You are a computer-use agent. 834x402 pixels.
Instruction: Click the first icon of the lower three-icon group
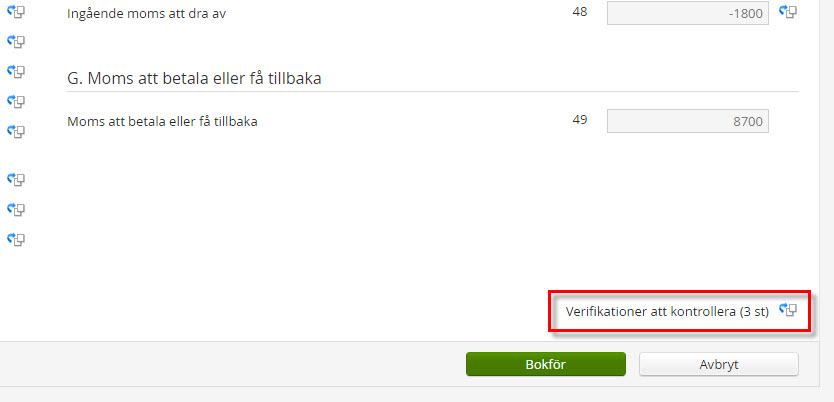tap(16, 180)
